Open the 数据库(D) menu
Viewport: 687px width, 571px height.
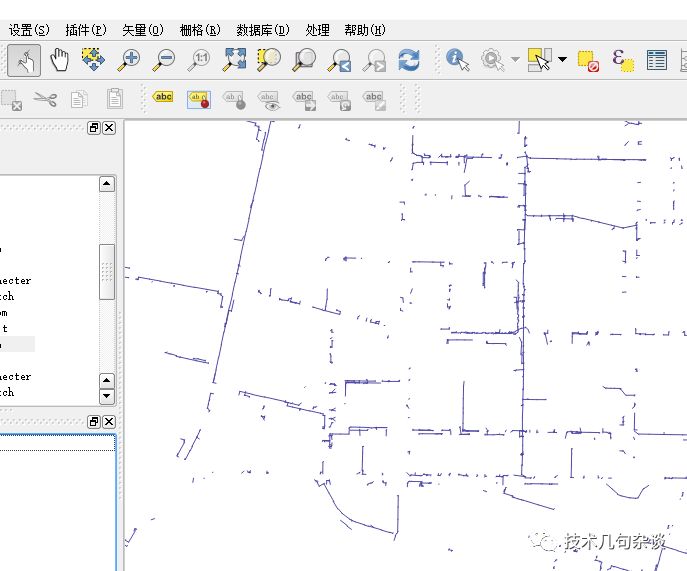263,30
